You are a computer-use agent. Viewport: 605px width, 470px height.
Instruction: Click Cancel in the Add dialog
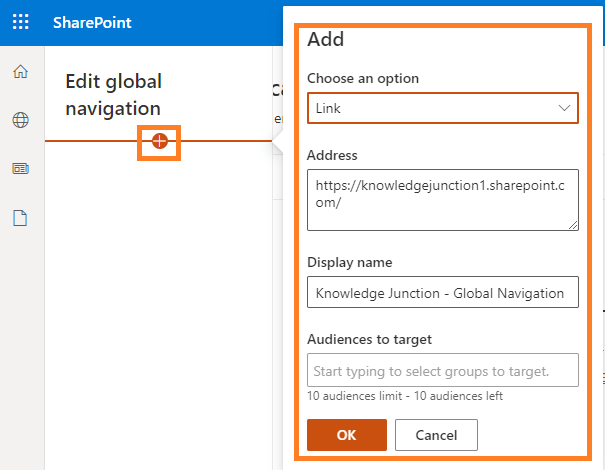click(436, 435)
